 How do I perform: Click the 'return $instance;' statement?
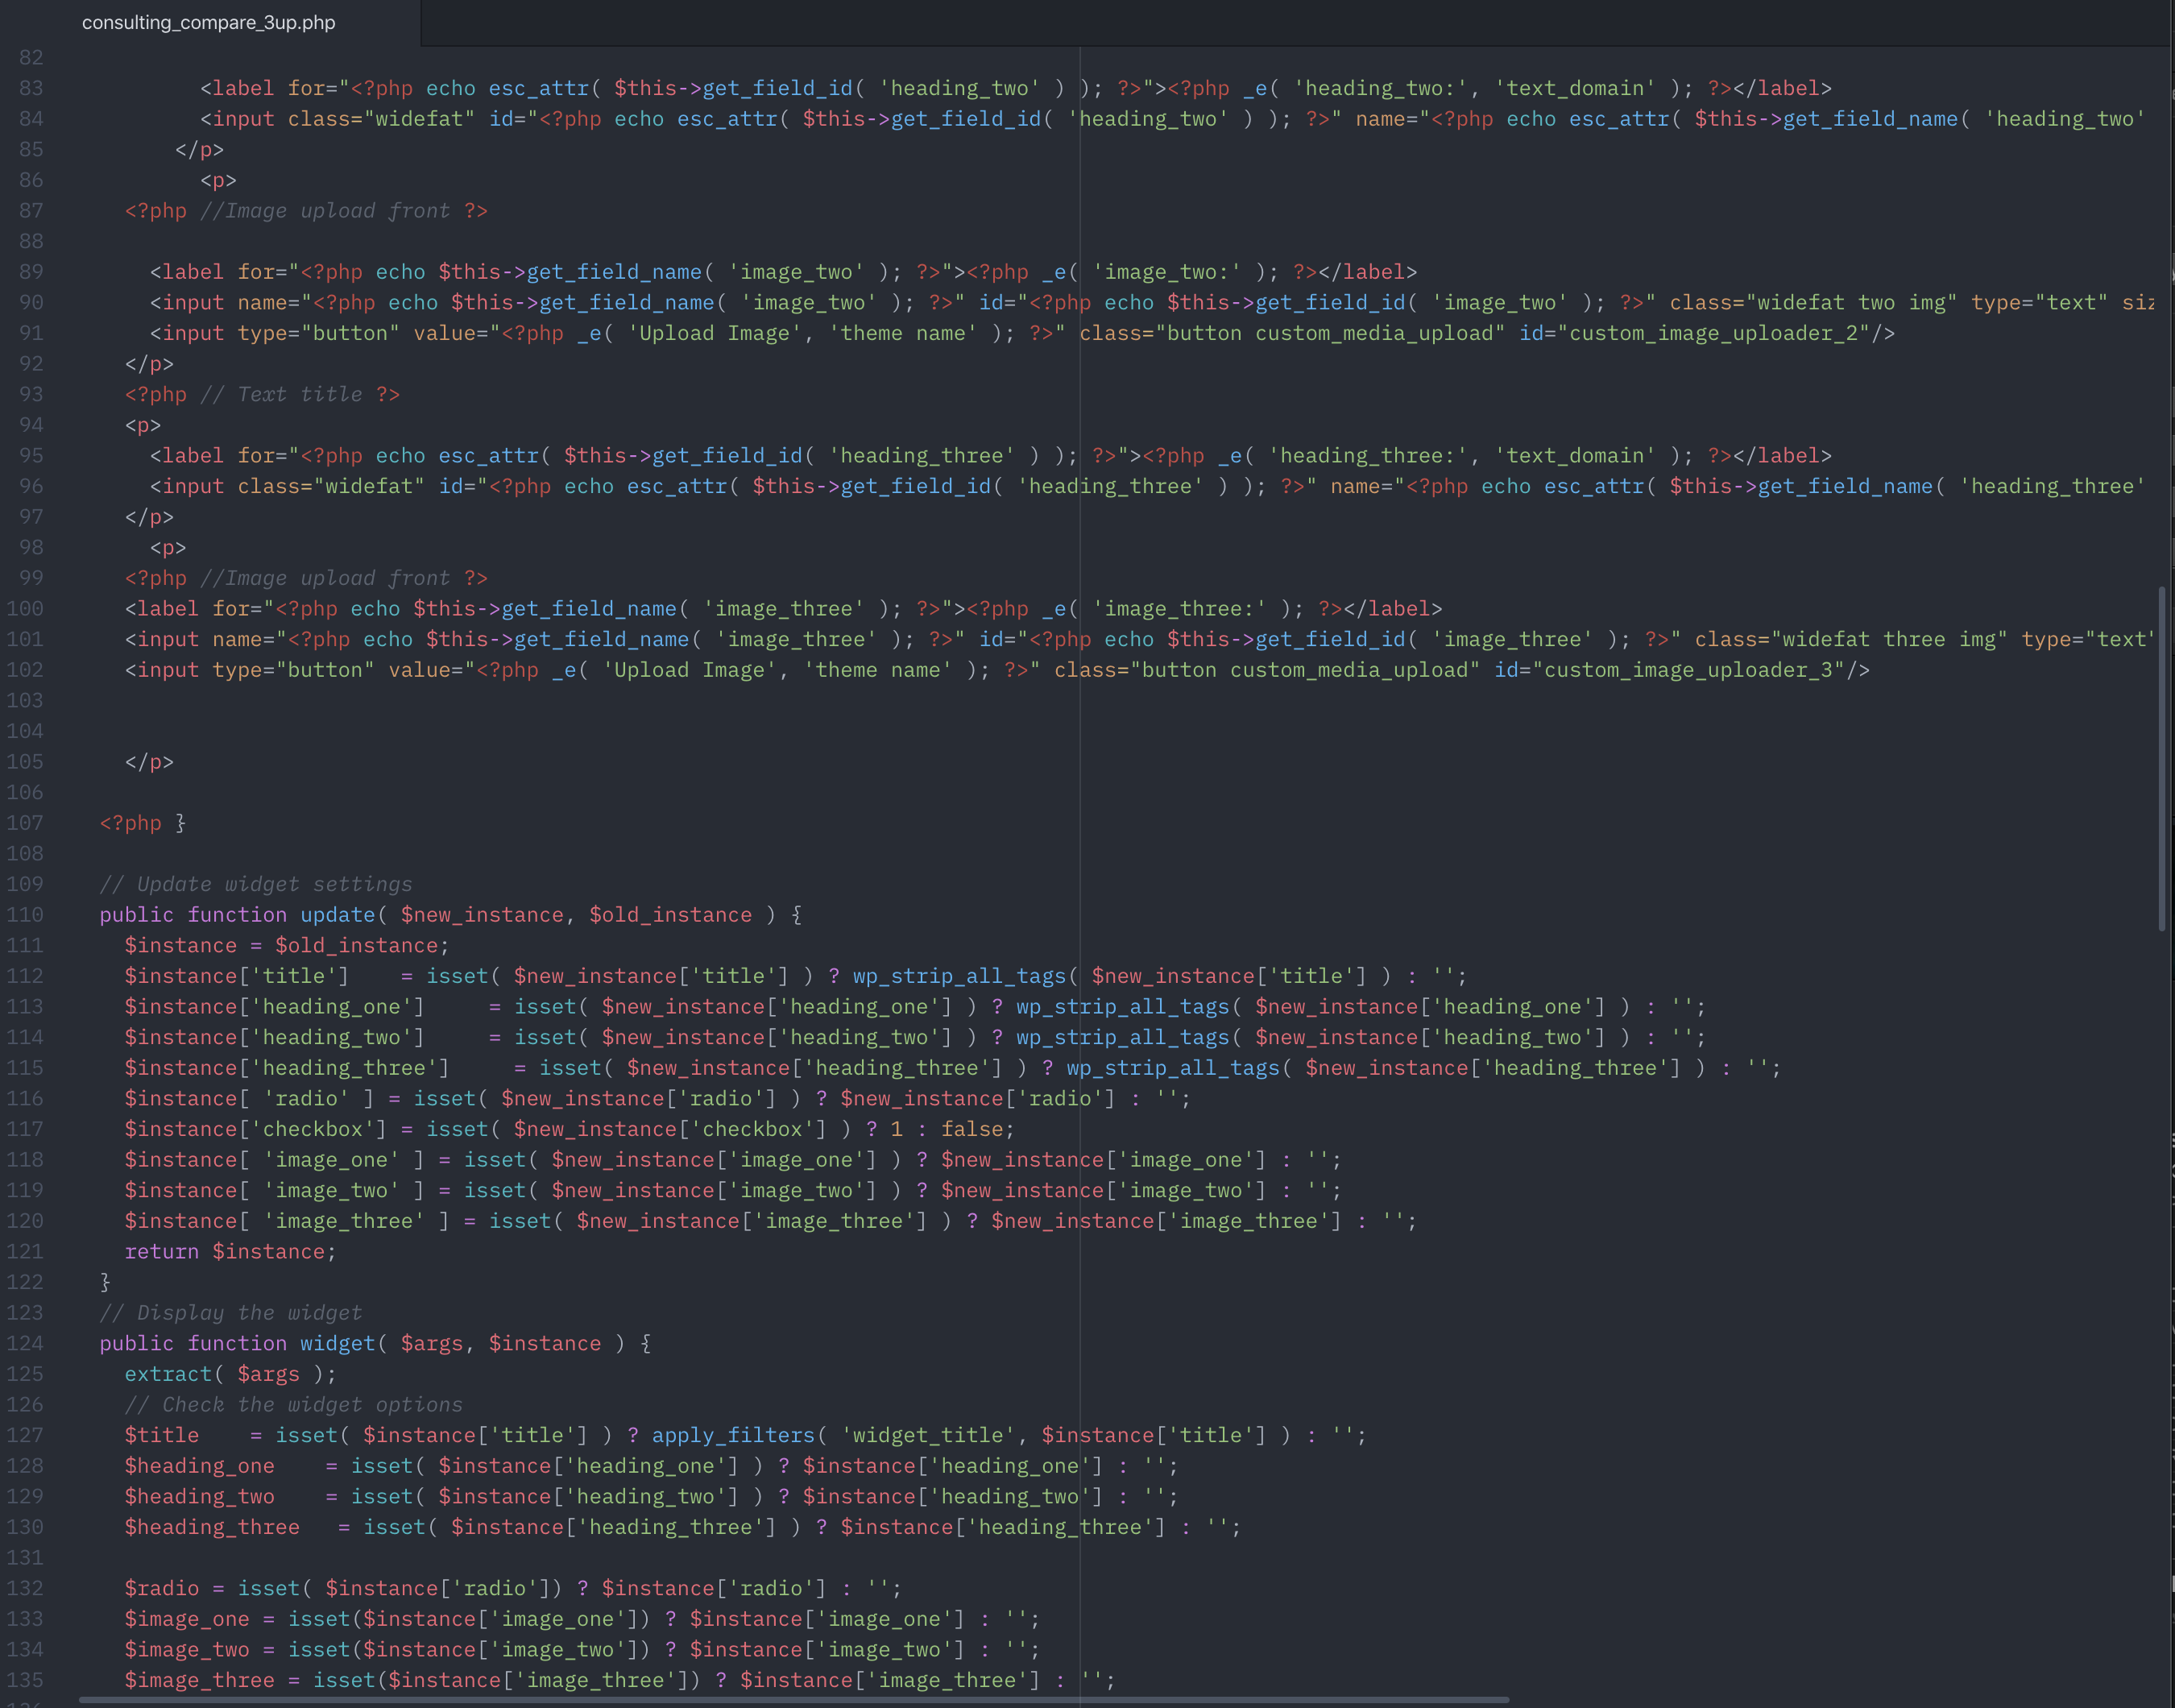[x=230, y=1251]
